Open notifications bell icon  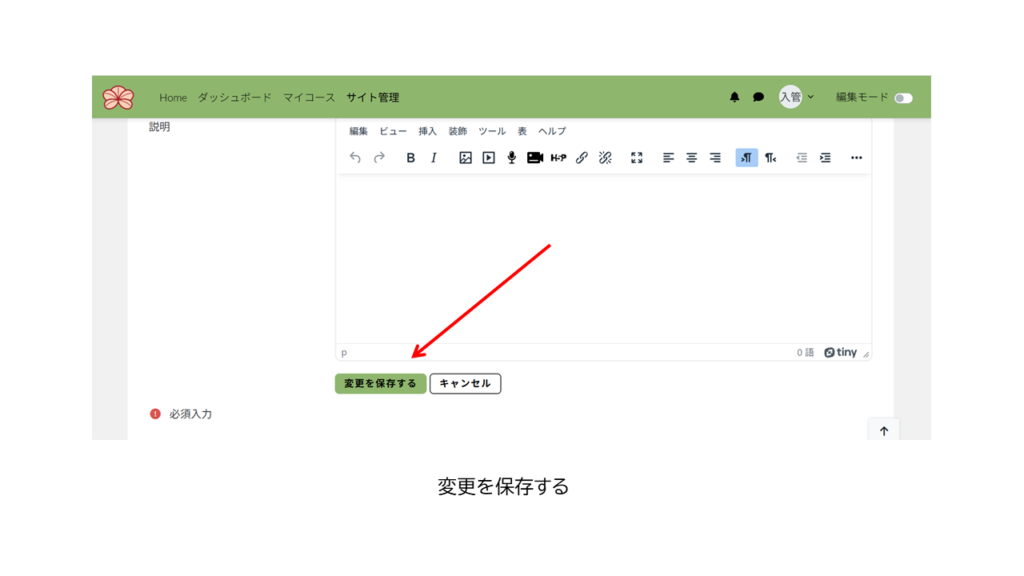click(735, 97)
